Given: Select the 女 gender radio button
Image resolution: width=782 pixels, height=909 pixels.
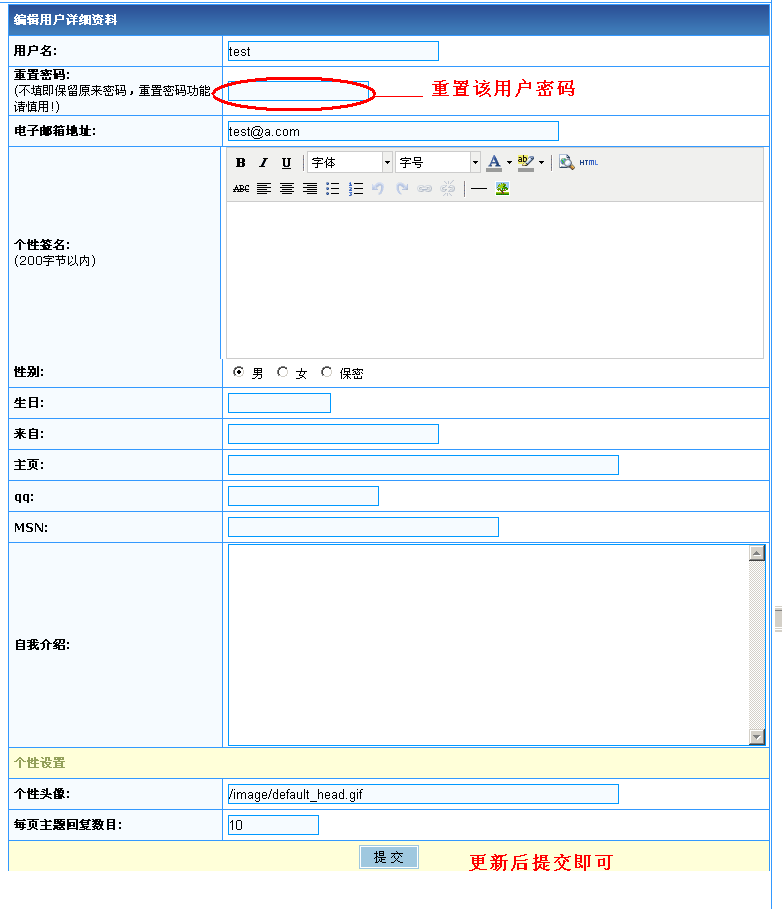Looking at the screenshot, I should [x=282, y=372].
